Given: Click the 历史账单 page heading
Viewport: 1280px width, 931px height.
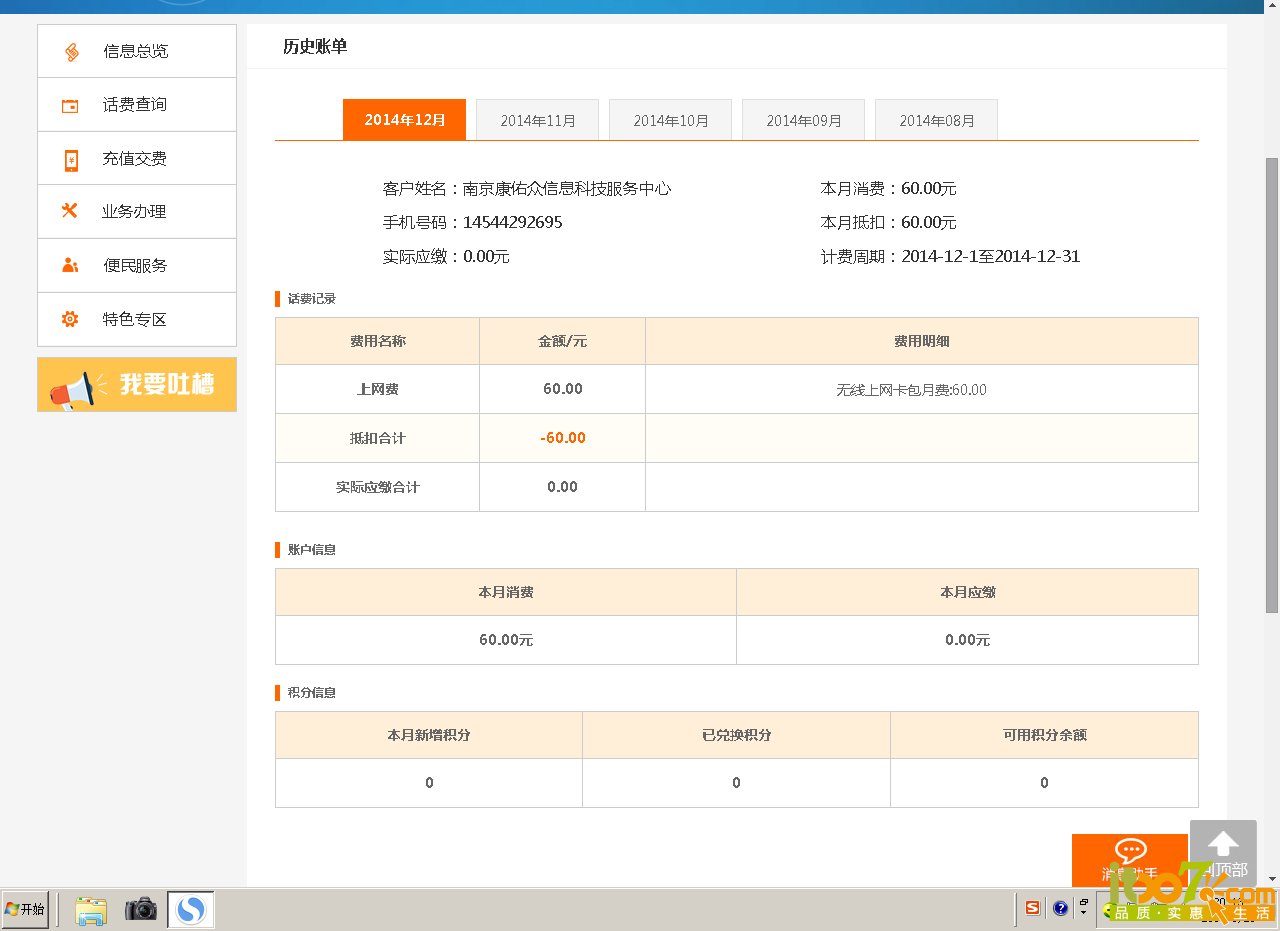Looking at the screenshot, I should click(315, 46).
